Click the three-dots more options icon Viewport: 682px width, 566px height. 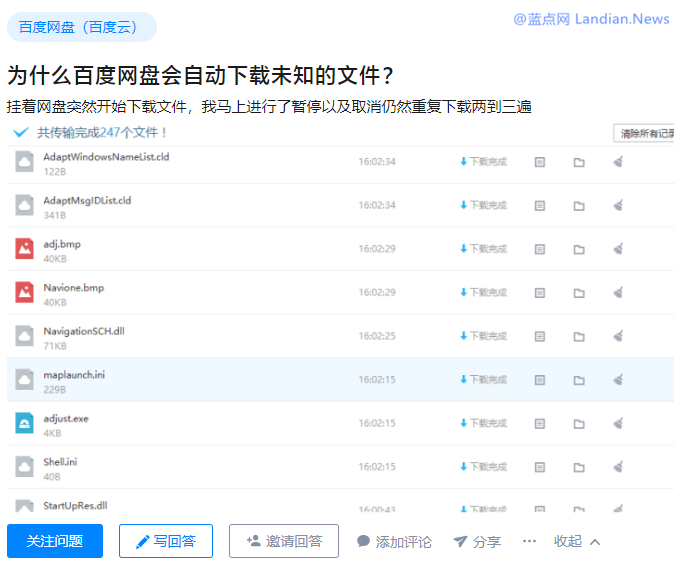[x=529, y=541]
